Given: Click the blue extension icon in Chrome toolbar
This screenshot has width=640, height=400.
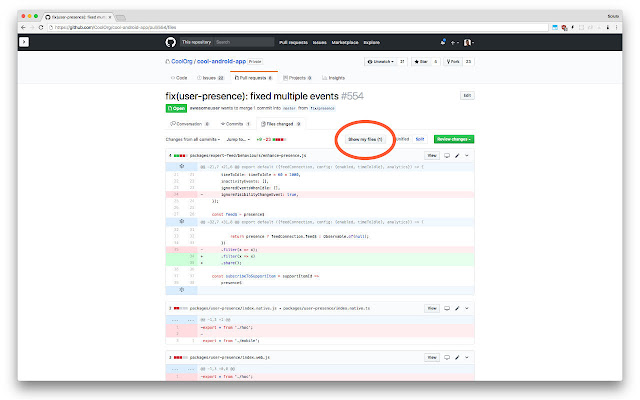Looking at the screenshot, I should (555, 27).
